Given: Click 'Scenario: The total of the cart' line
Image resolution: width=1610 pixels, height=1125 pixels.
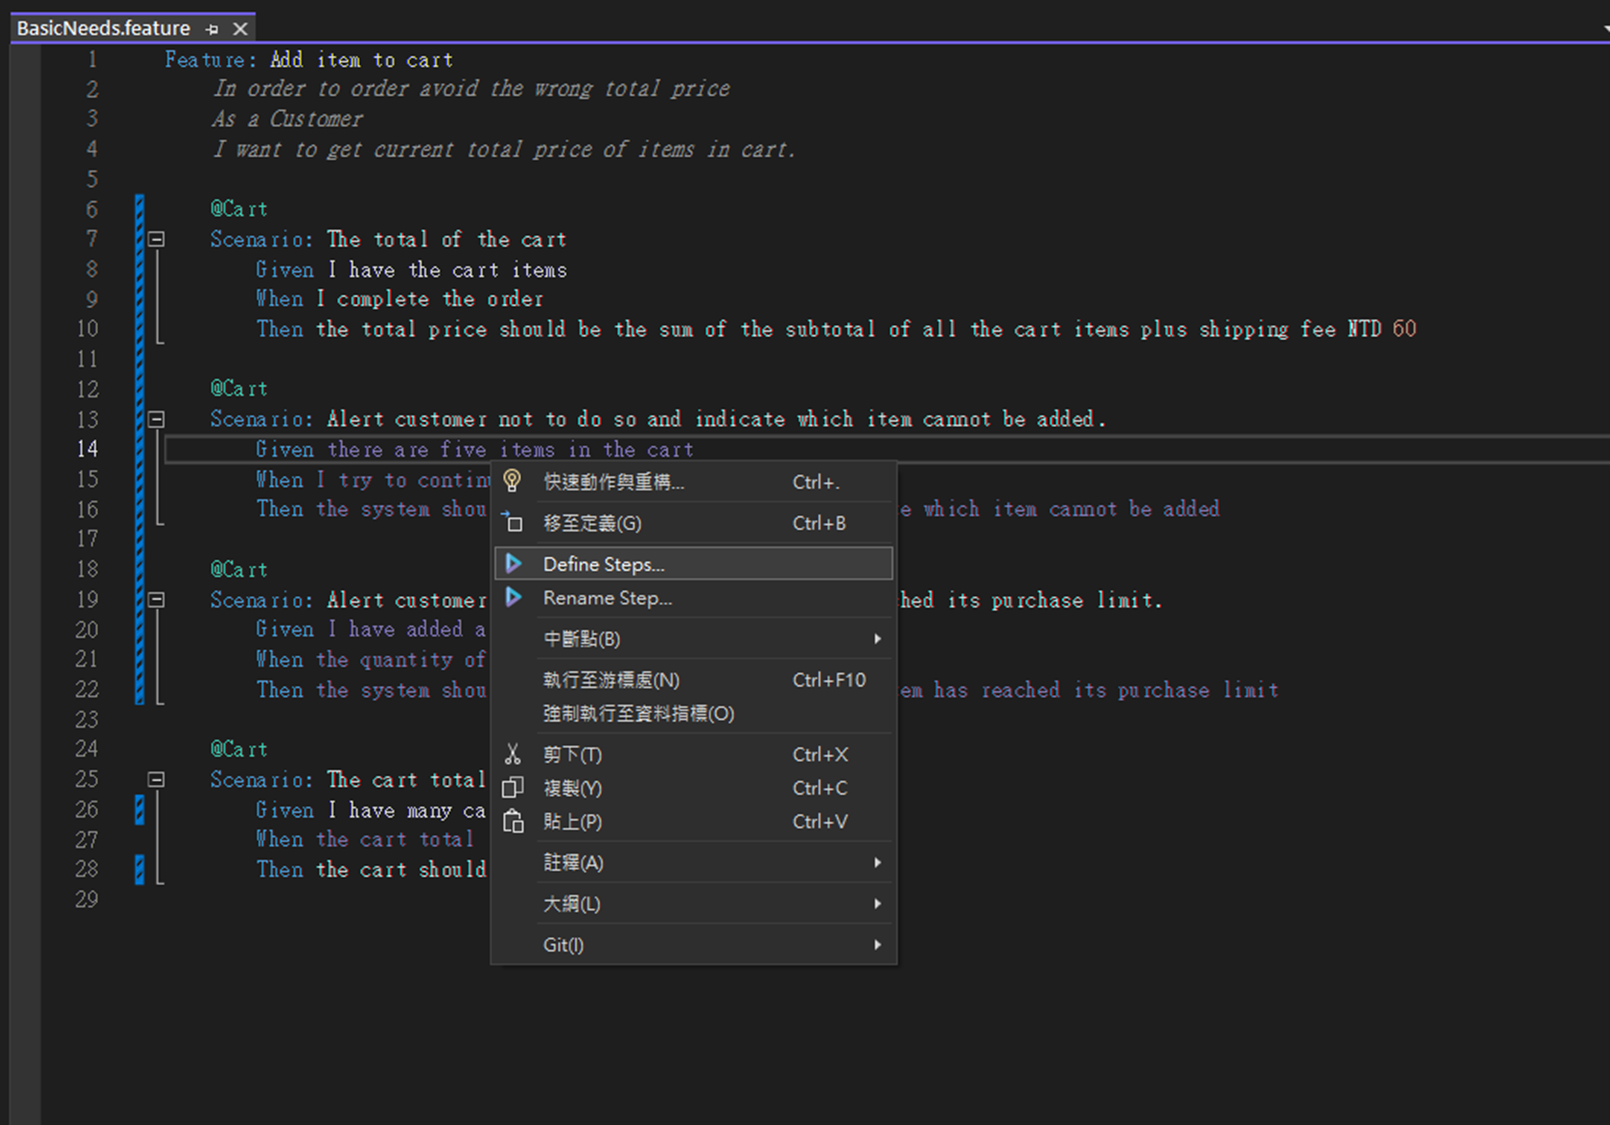Looking at the screenshot, I should coord(388,239).
